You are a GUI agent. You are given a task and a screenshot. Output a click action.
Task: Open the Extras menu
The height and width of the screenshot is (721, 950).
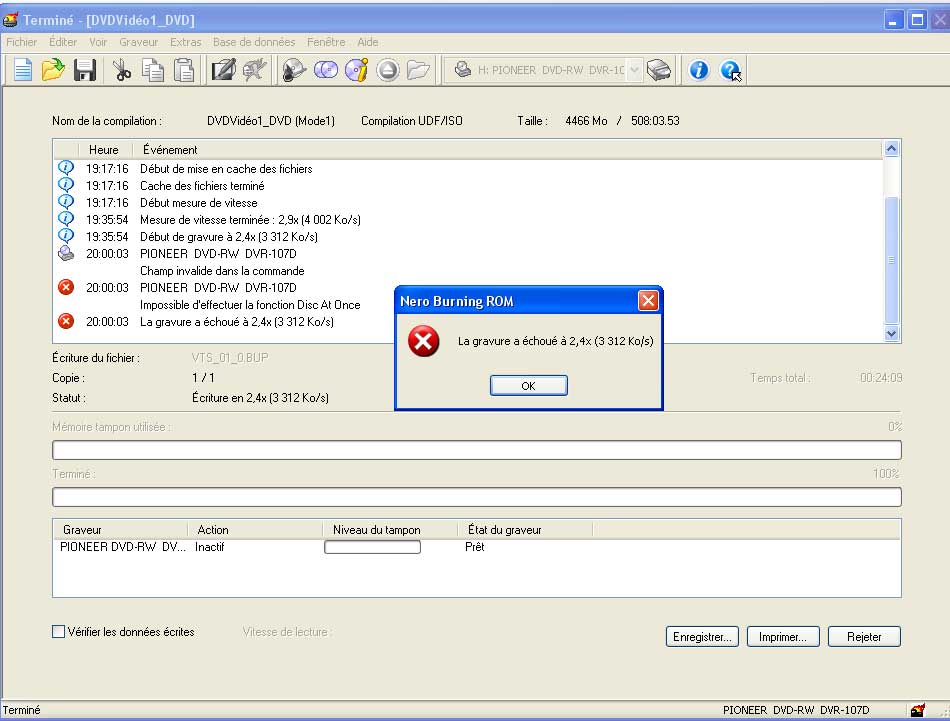185,42
